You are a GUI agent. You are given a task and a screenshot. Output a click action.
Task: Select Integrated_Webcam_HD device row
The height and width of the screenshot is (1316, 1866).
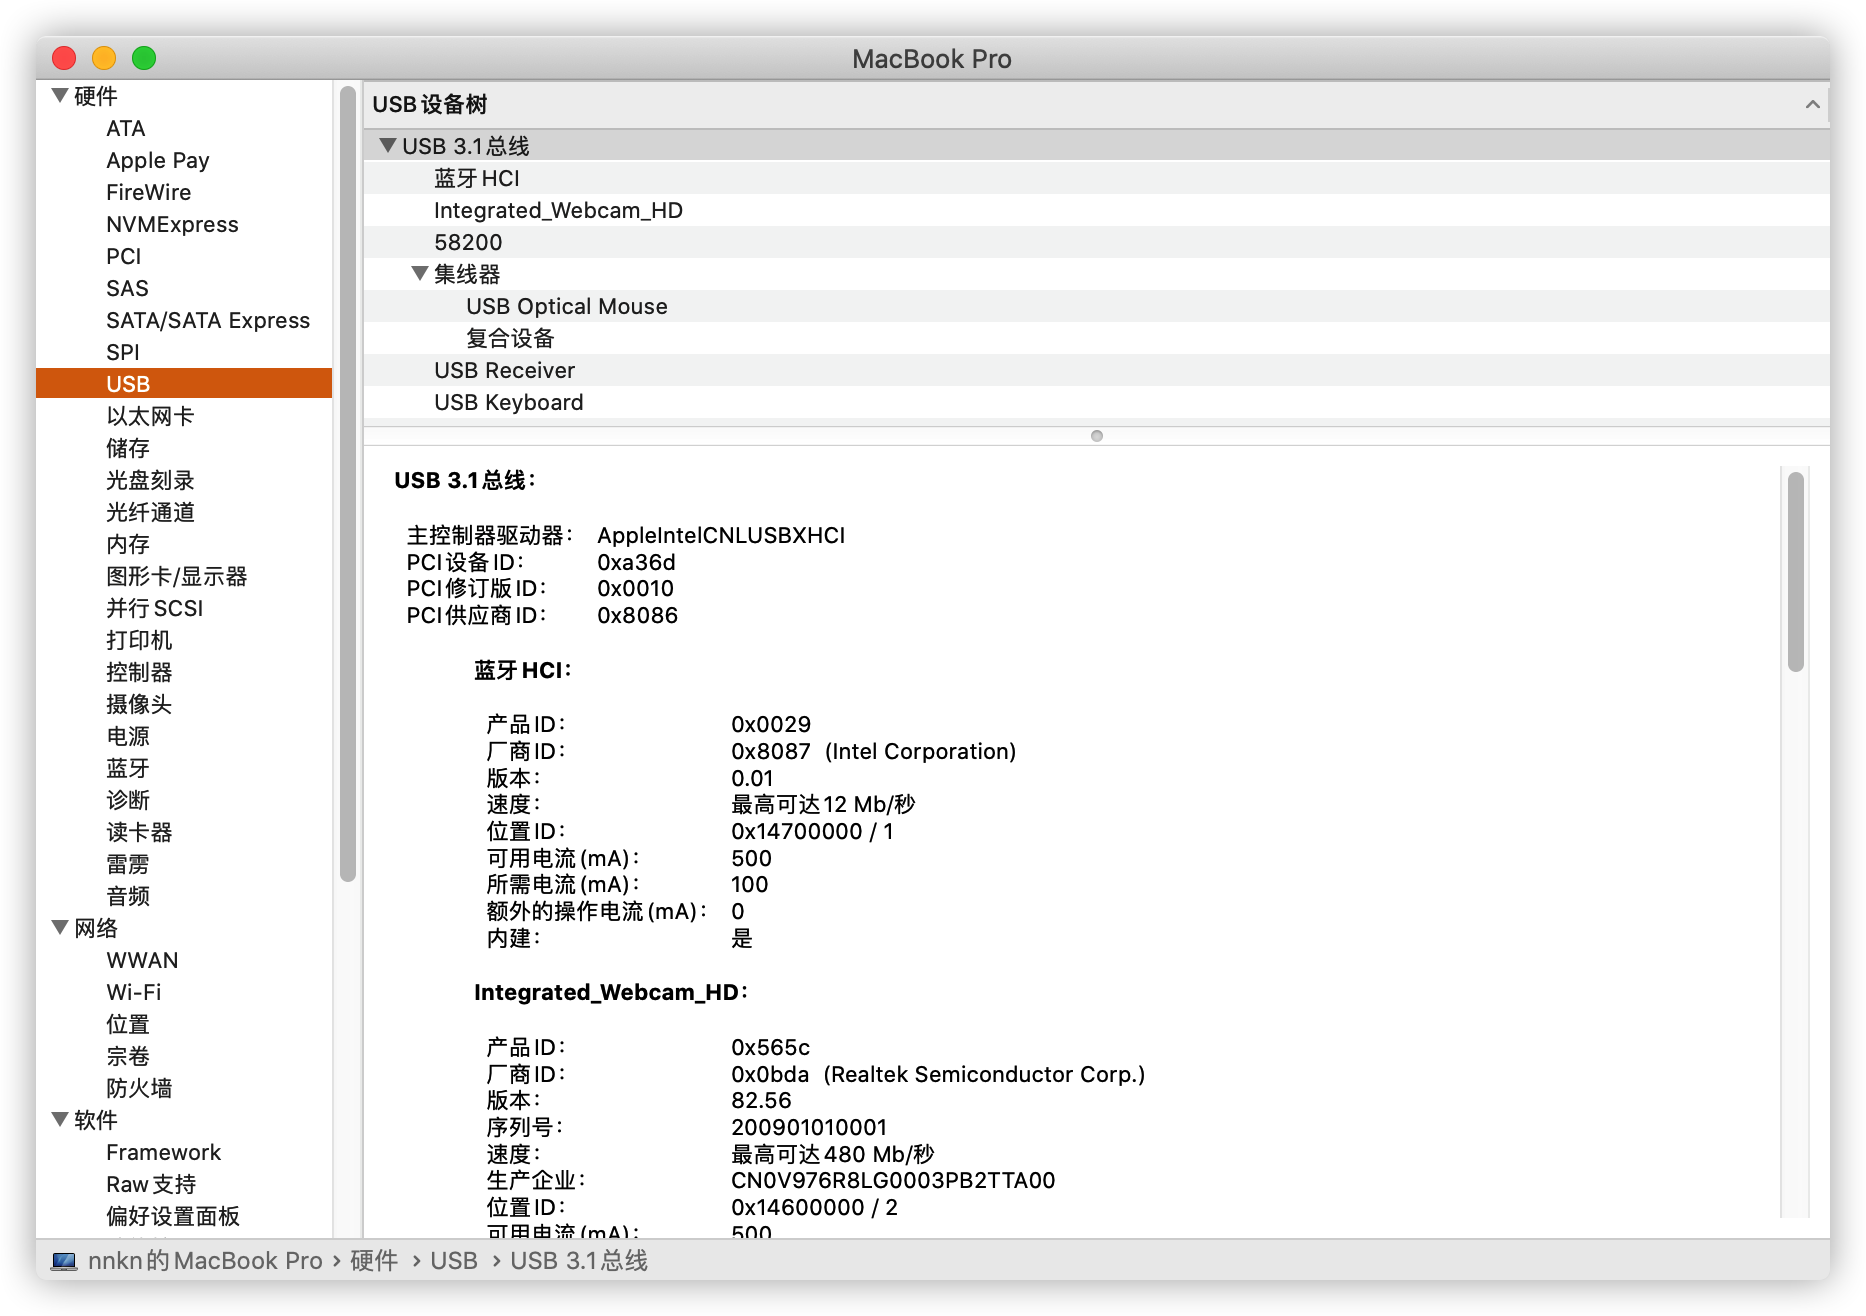point(1096,210)
